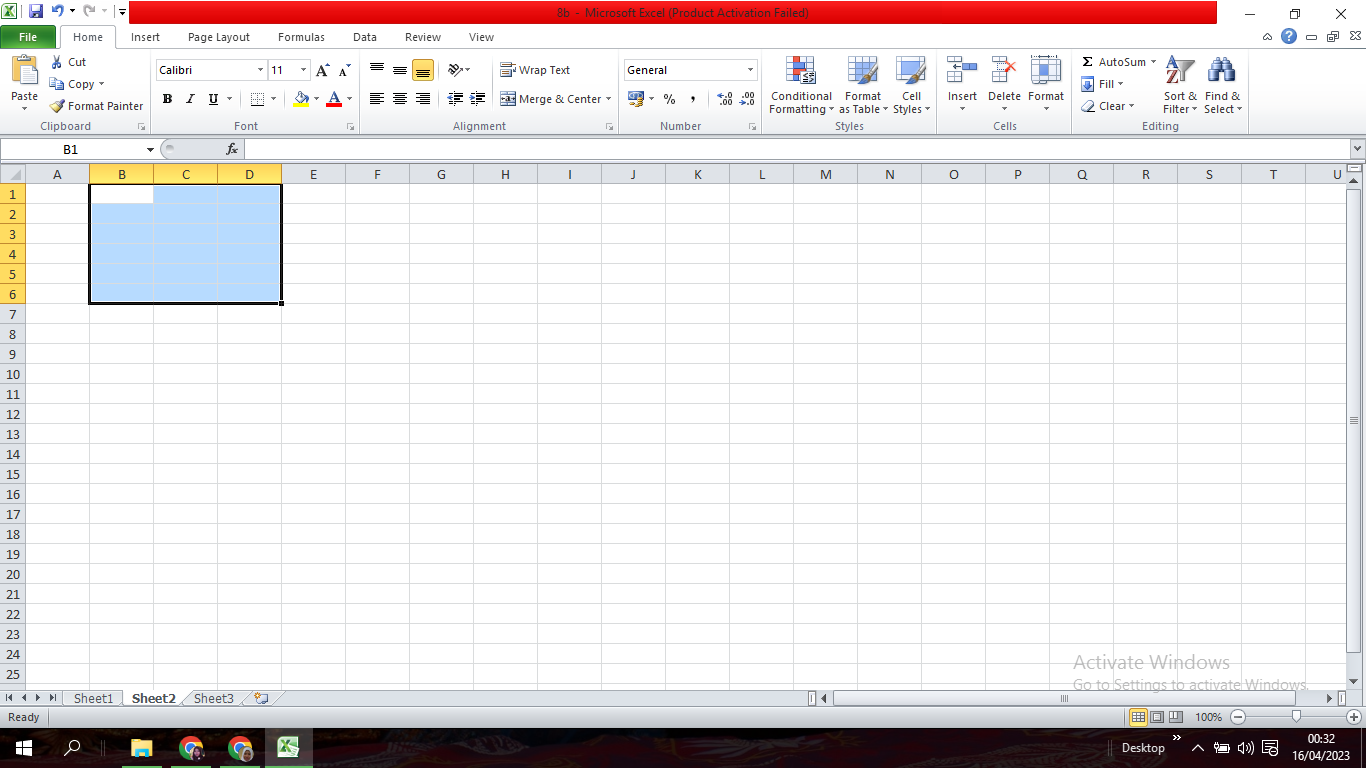The height and width of the screenshot is (768, 1366).
Task: Click into the formula bar
Action: point(796,149)
